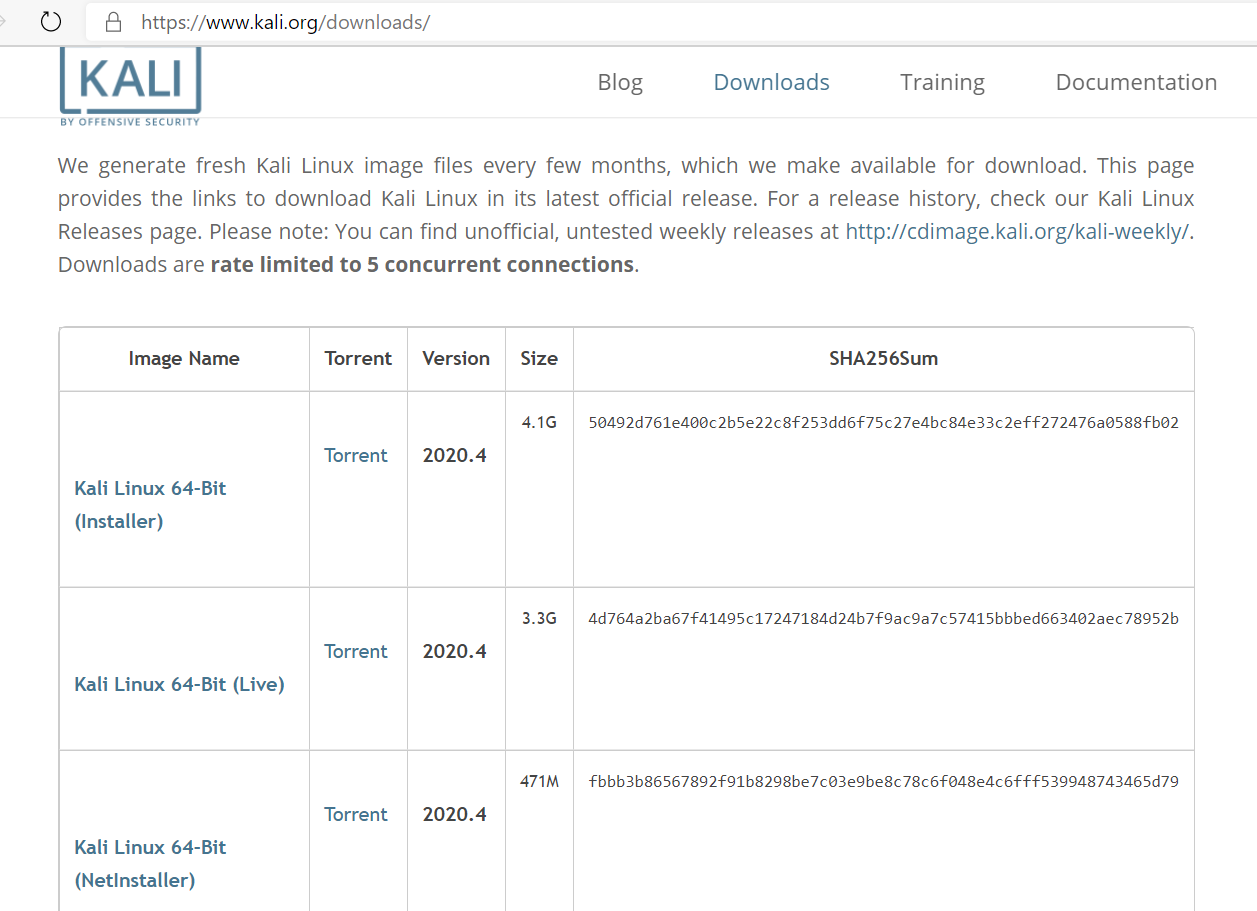Open the Documentation menu item

point(1136,82)
